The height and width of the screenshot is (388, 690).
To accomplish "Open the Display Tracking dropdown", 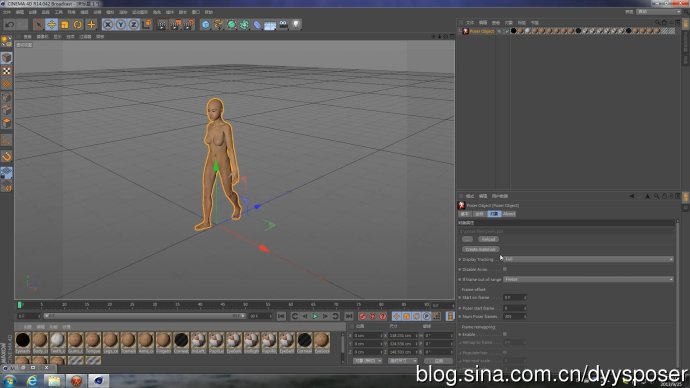I will (588, 260).
